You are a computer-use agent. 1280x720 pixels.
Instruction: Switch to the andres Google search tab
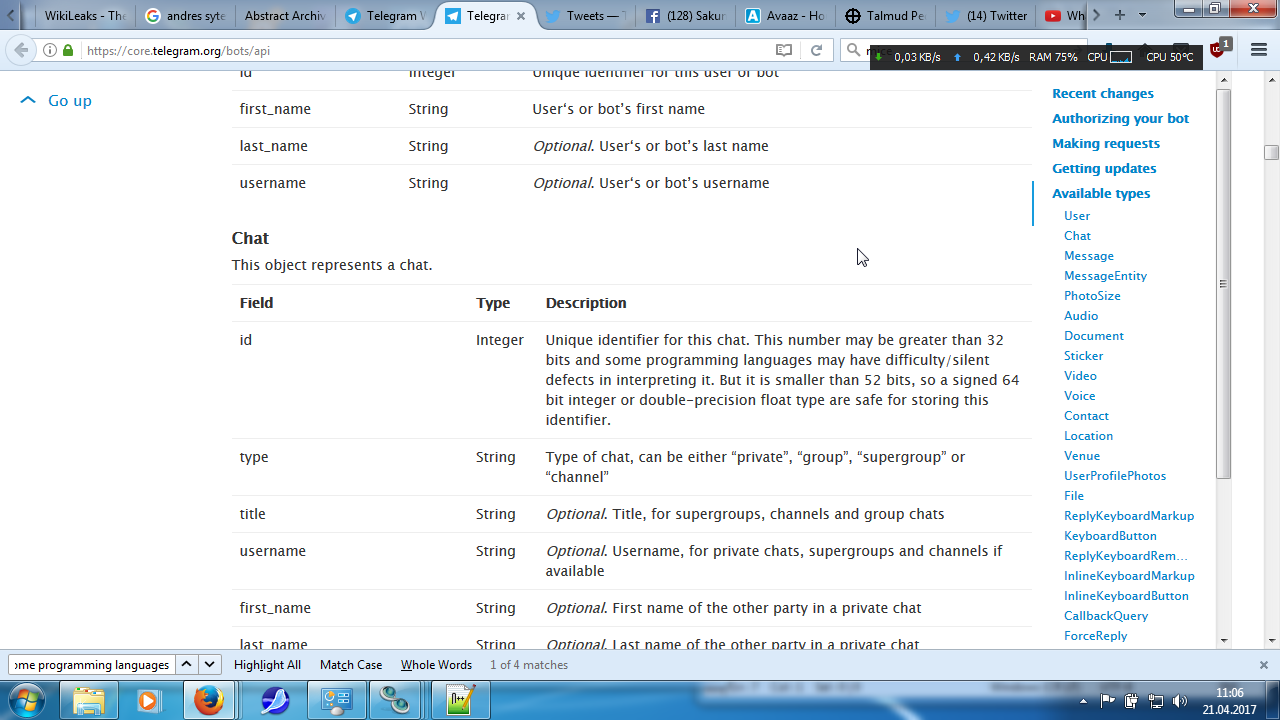(185, 16)
